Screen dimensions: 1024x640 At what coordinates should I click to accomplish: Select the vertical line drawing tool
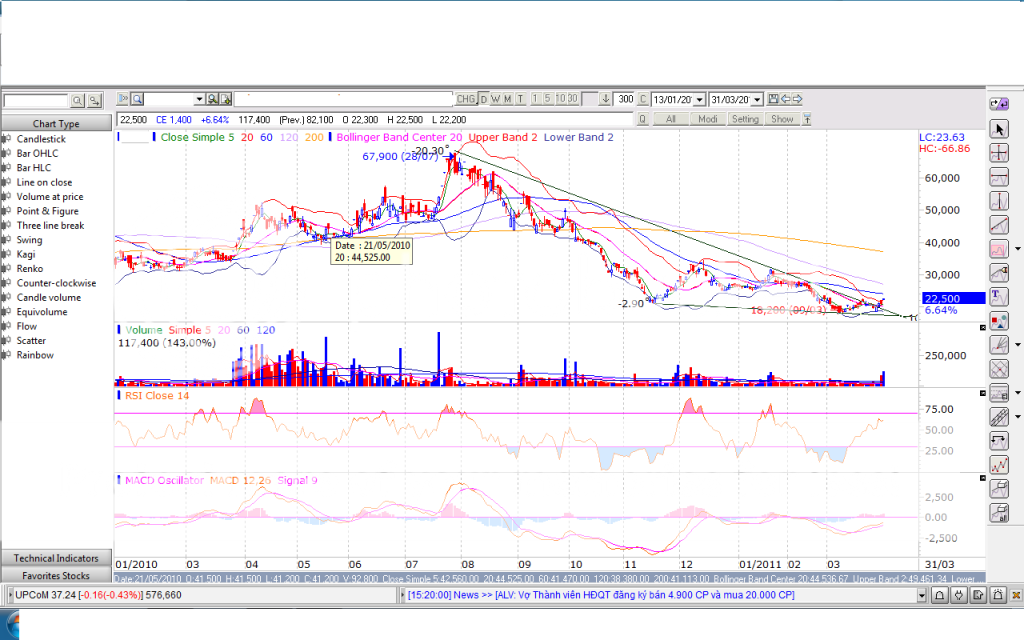[998, 201]
